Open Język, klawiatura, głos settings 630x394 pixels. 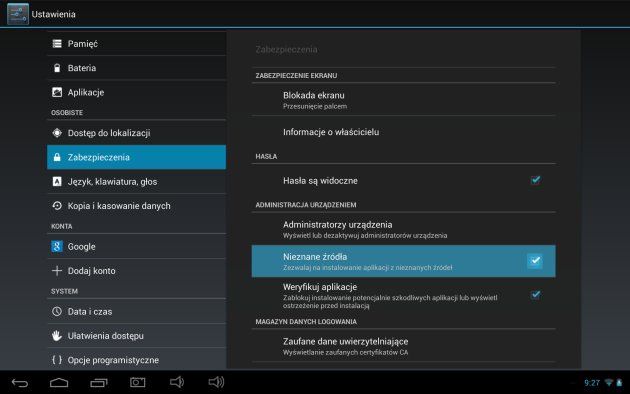click(x=136, y=182)
